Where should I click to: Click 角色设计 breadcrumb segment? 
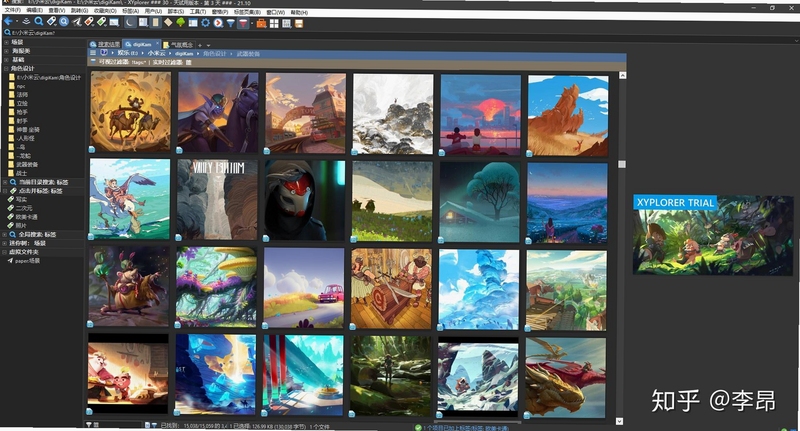tap(214, 54)
